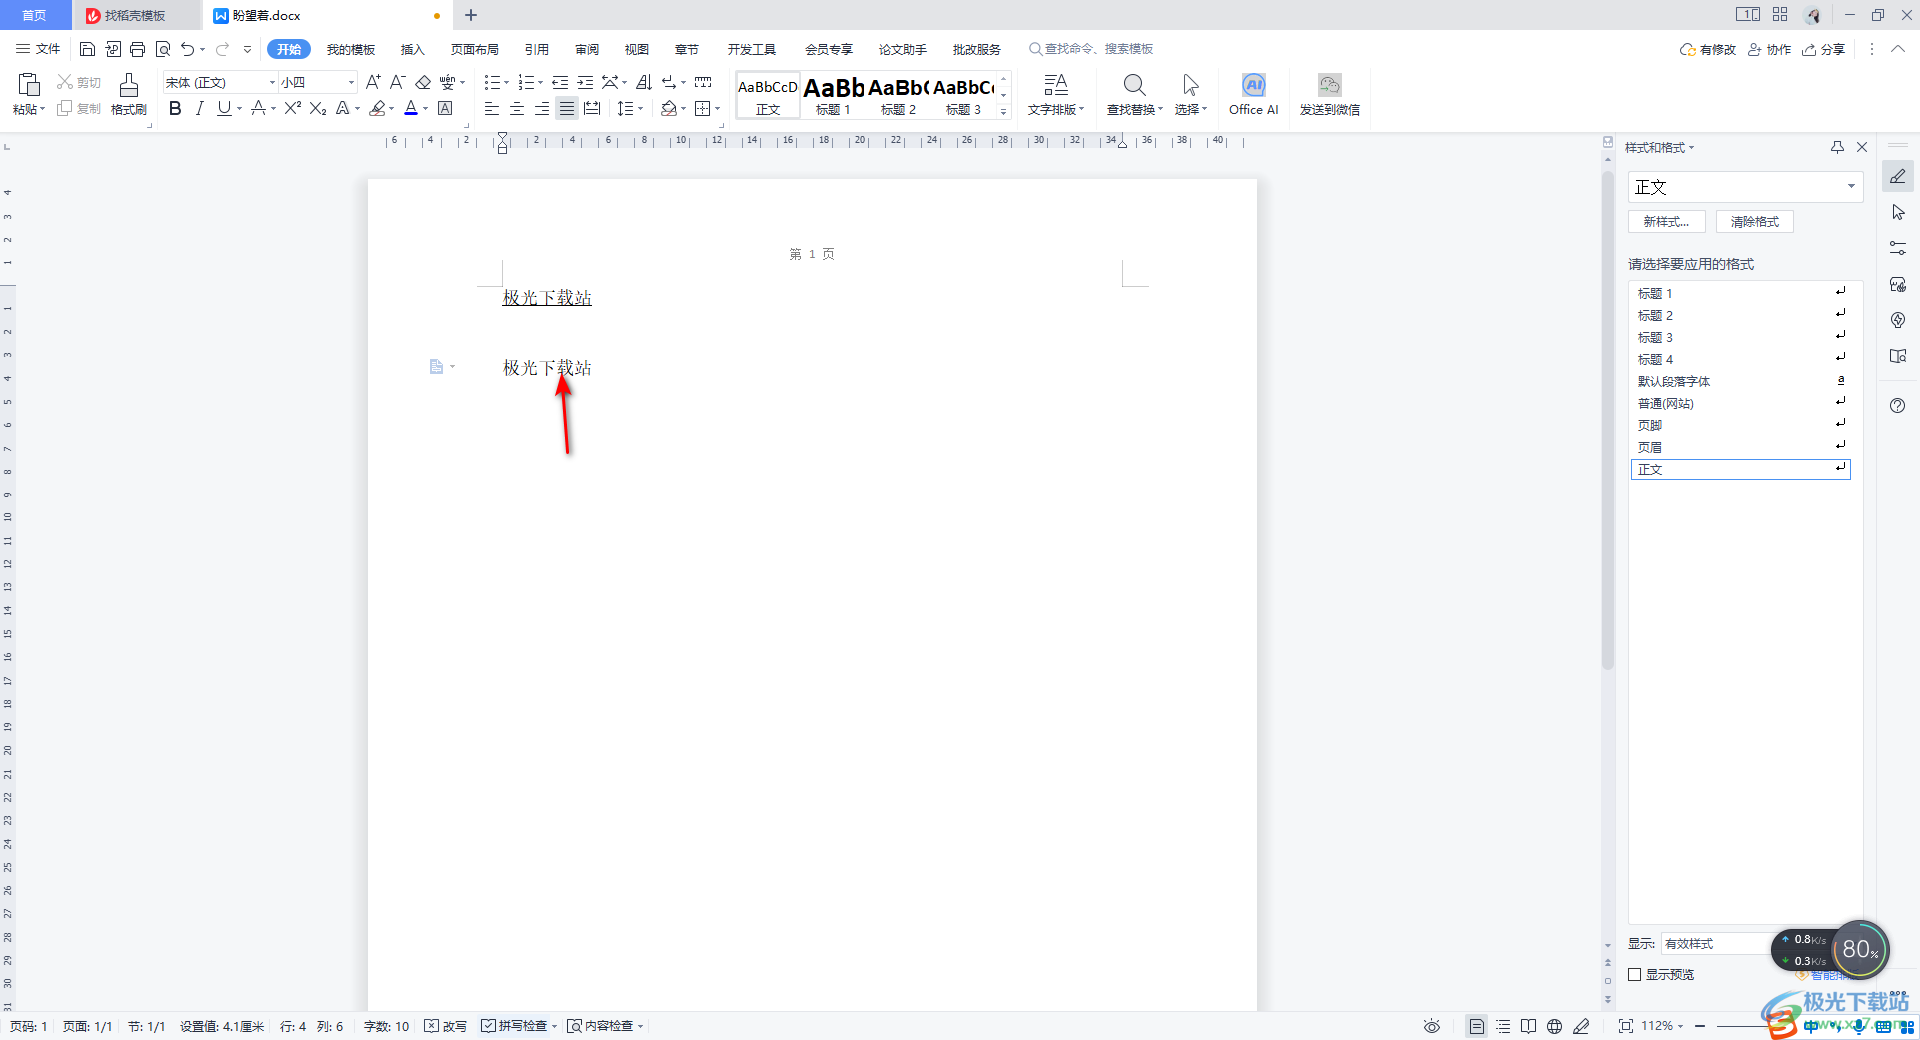The height and width of the screenshot is (1040, 1920).
Task: Open Print Preview from quick access toolbar
Action: click(163, 49)
